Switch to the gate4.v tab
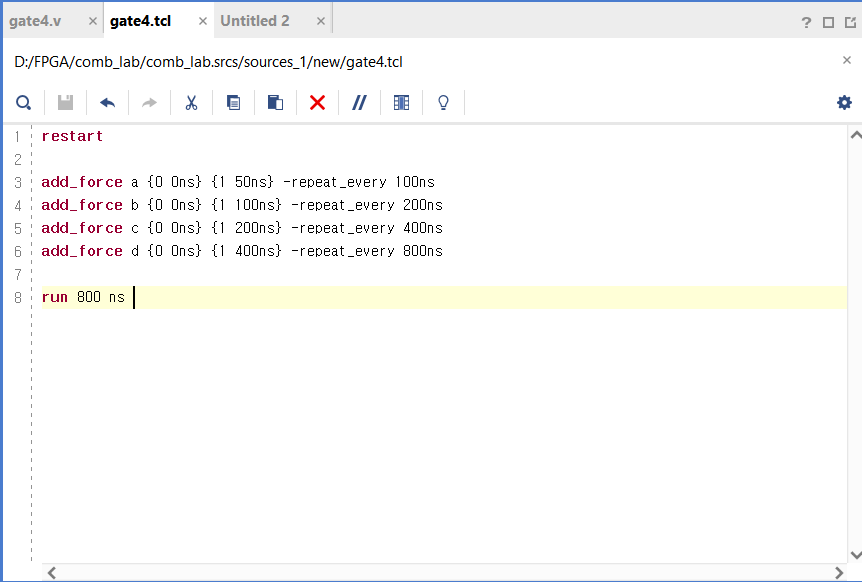862x582 pixels. [35, 21]
